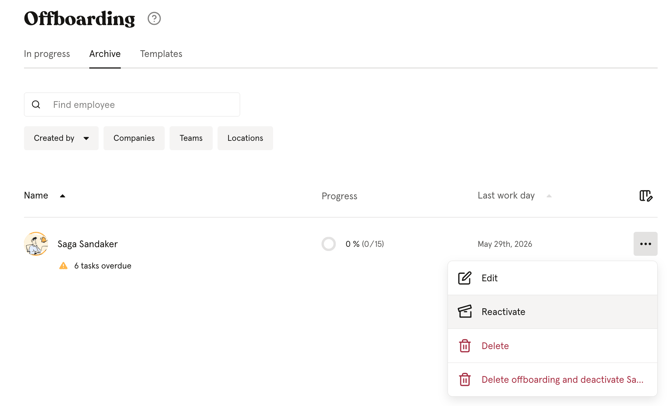Click the archive box icon beside Reactivate
The width and height of the screenshot is (670, 406).
pyautogui.click(x=465, y=312)
